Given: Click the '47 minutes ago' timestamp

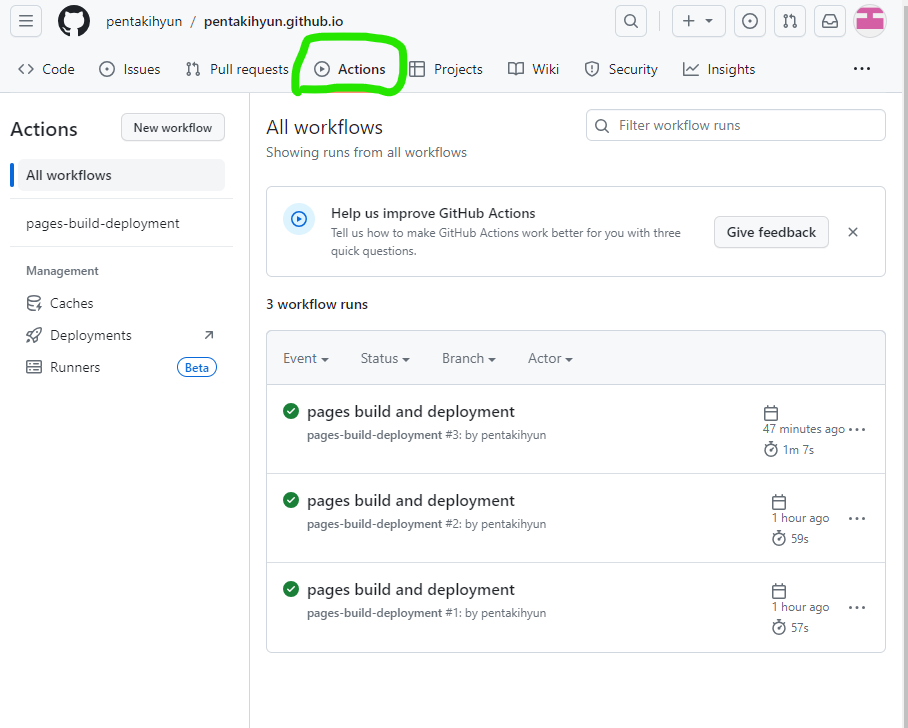Looking at the screenshot, I should click(804, 429).
